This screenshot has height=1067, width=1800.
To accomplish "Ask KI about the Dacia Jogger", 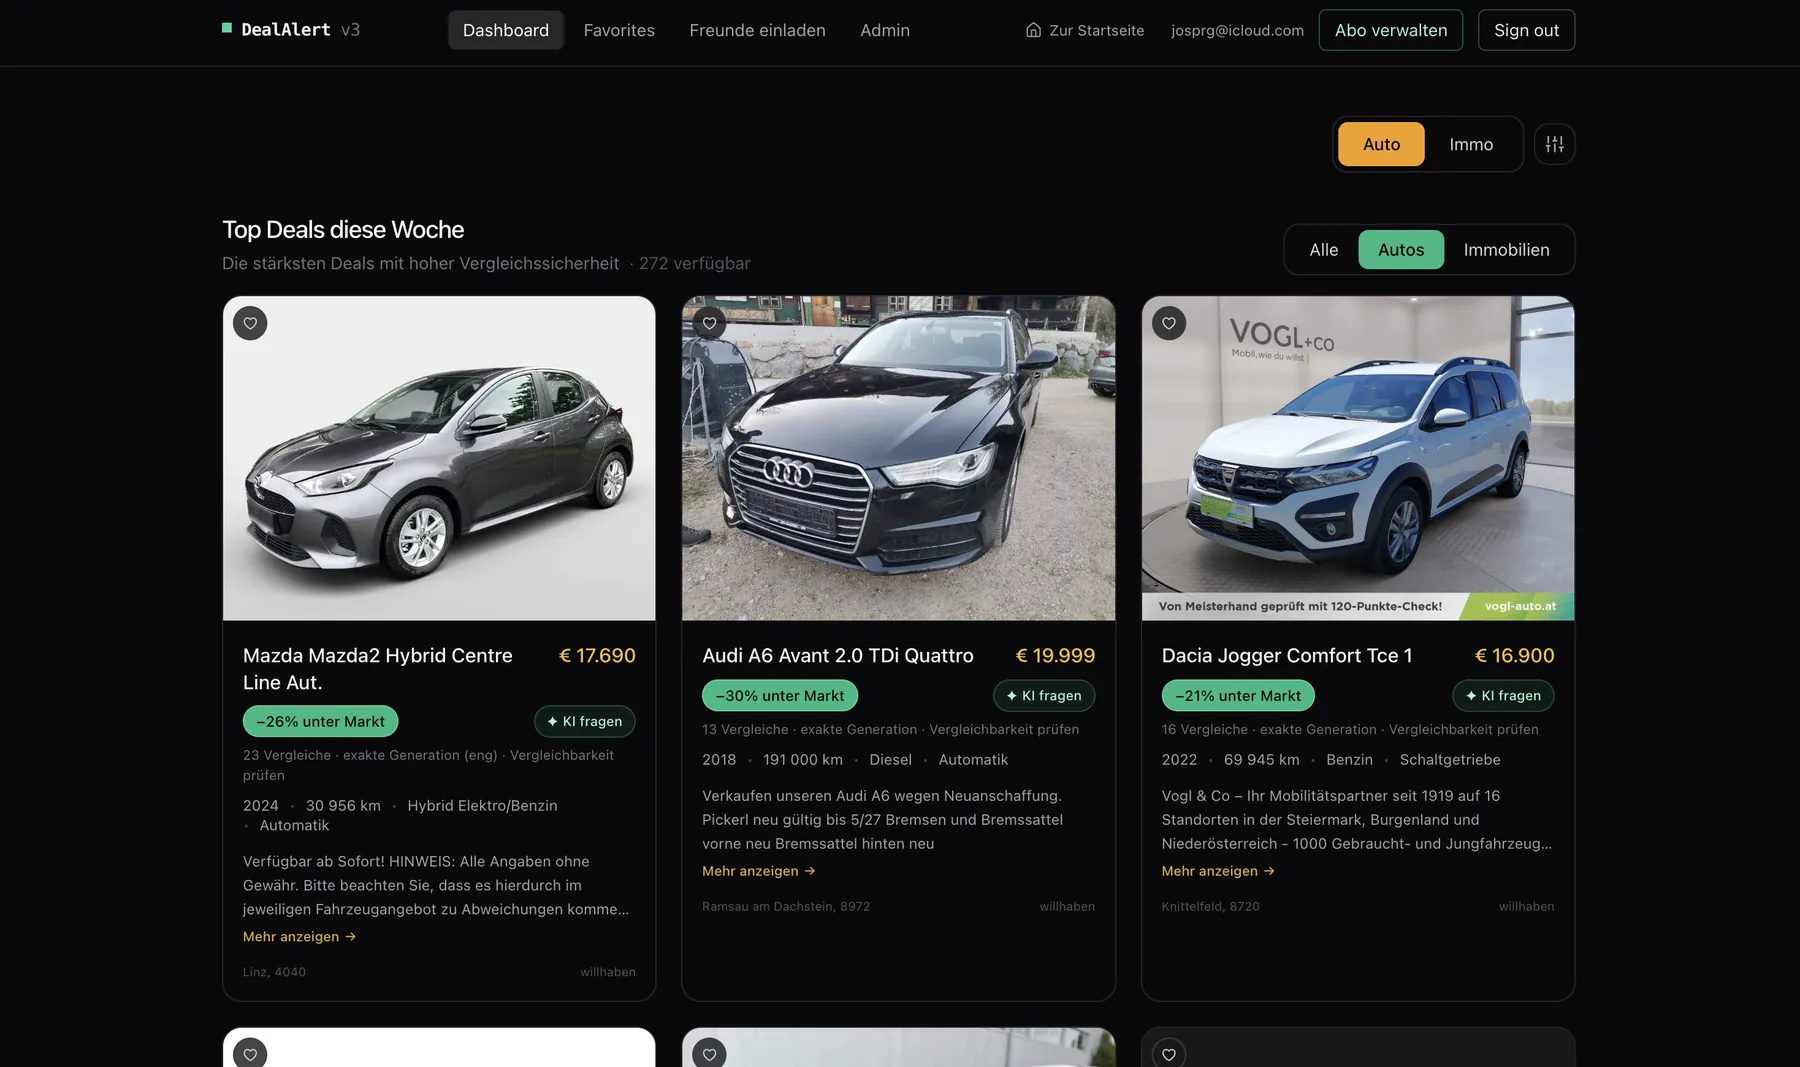I will (x=1503, y=695).
